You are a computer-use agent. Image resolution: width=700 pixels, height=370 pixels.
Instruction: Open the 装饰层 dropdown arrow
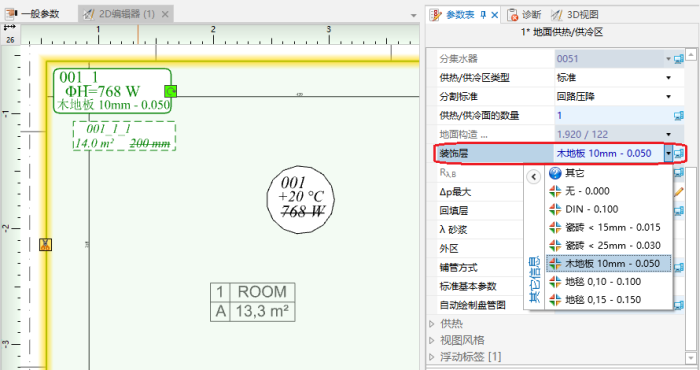click(x=668, y=154)
